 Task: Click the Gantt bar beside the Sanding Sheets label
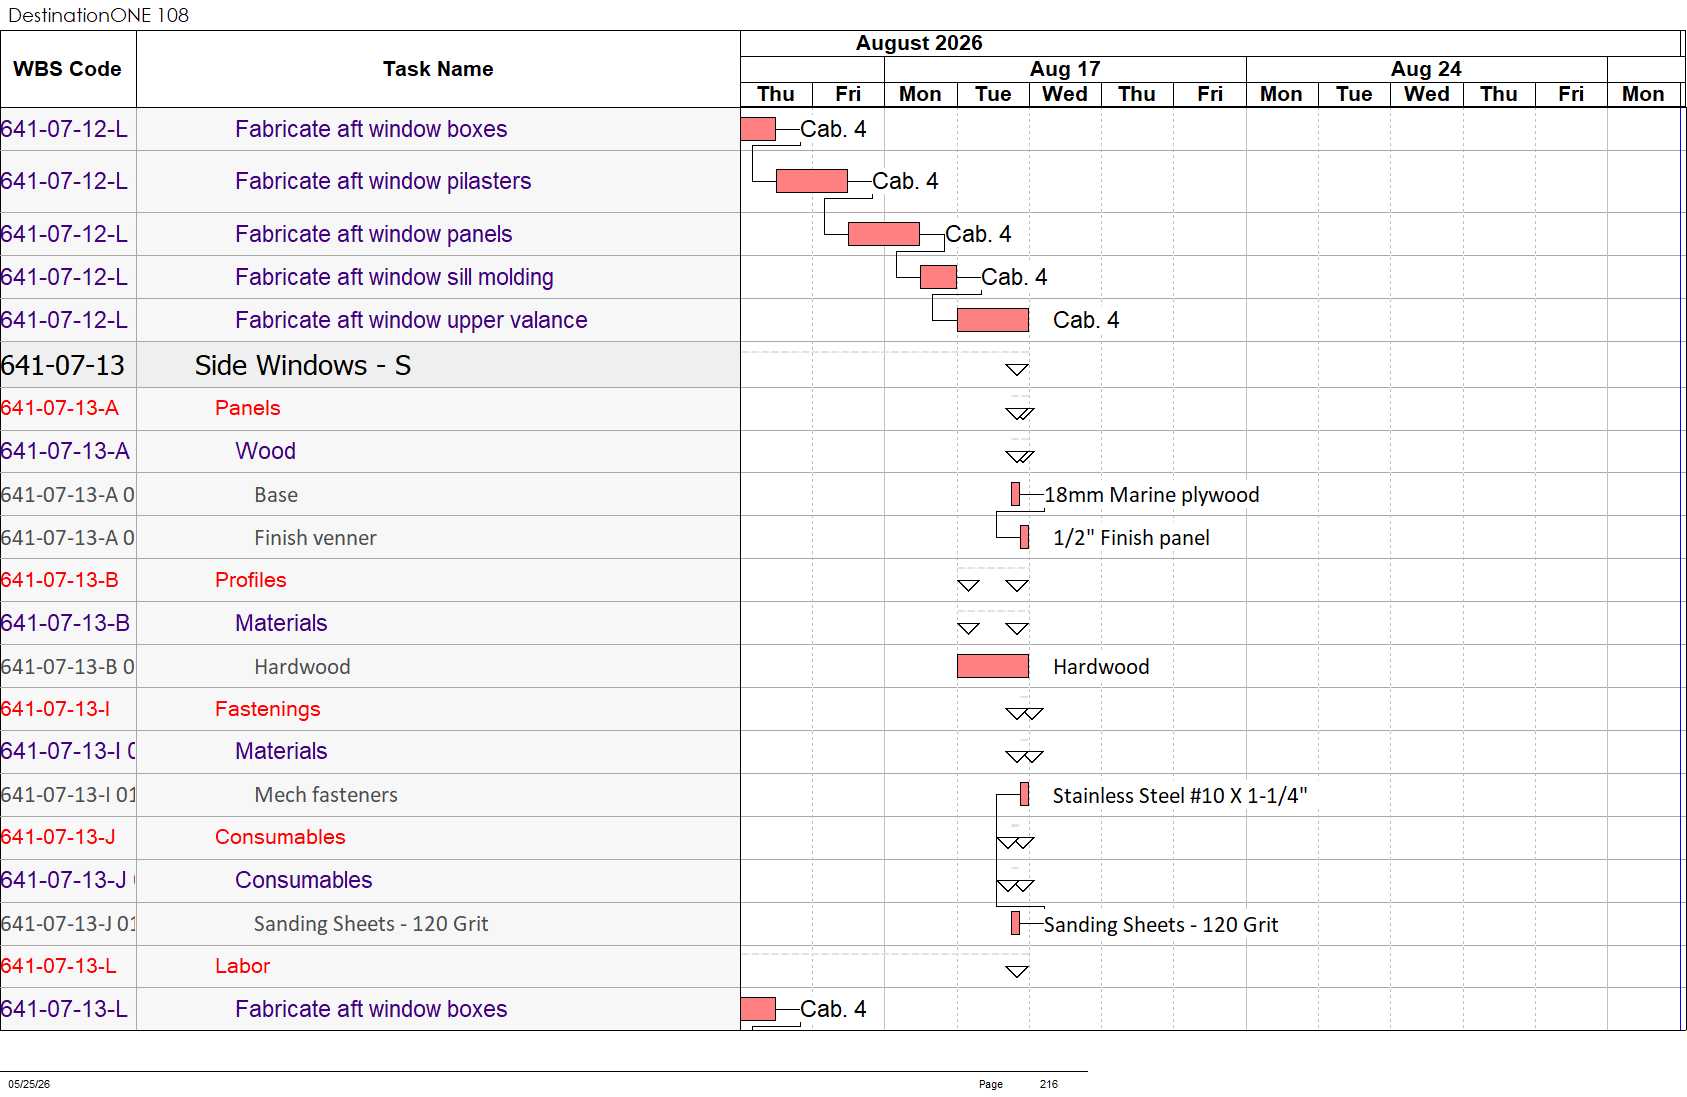pos(1016,923)
